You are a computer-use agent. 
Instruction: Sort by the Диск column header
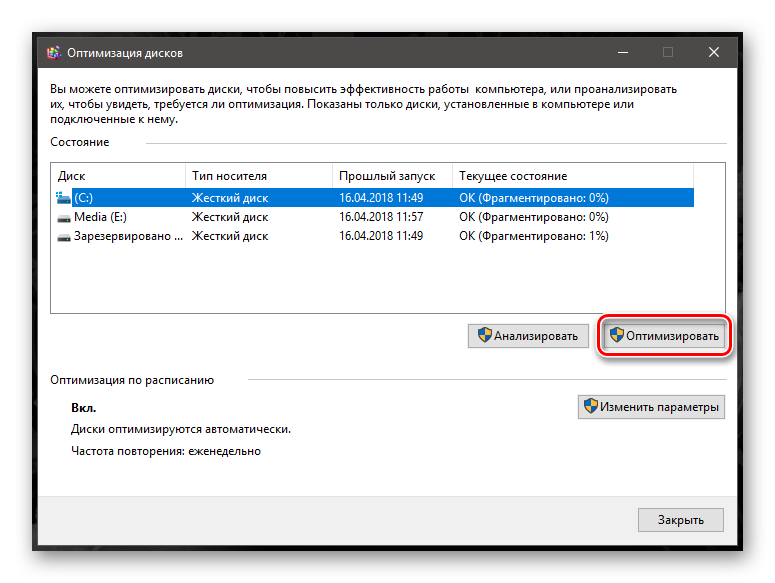coord(118,176)
